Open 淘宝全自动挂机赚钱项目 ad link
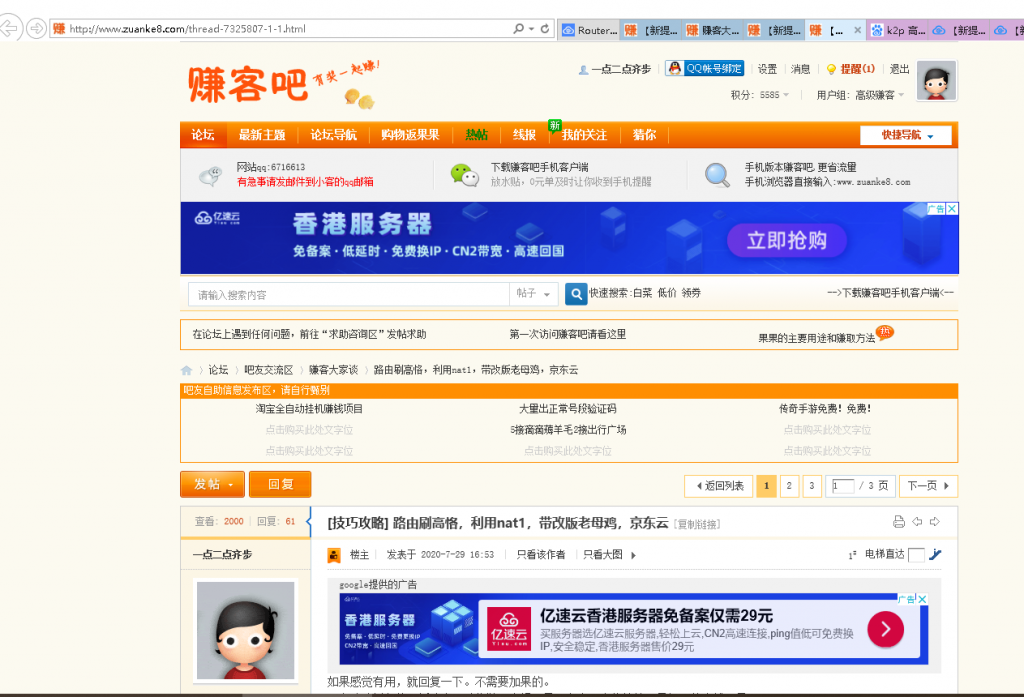 309,409
